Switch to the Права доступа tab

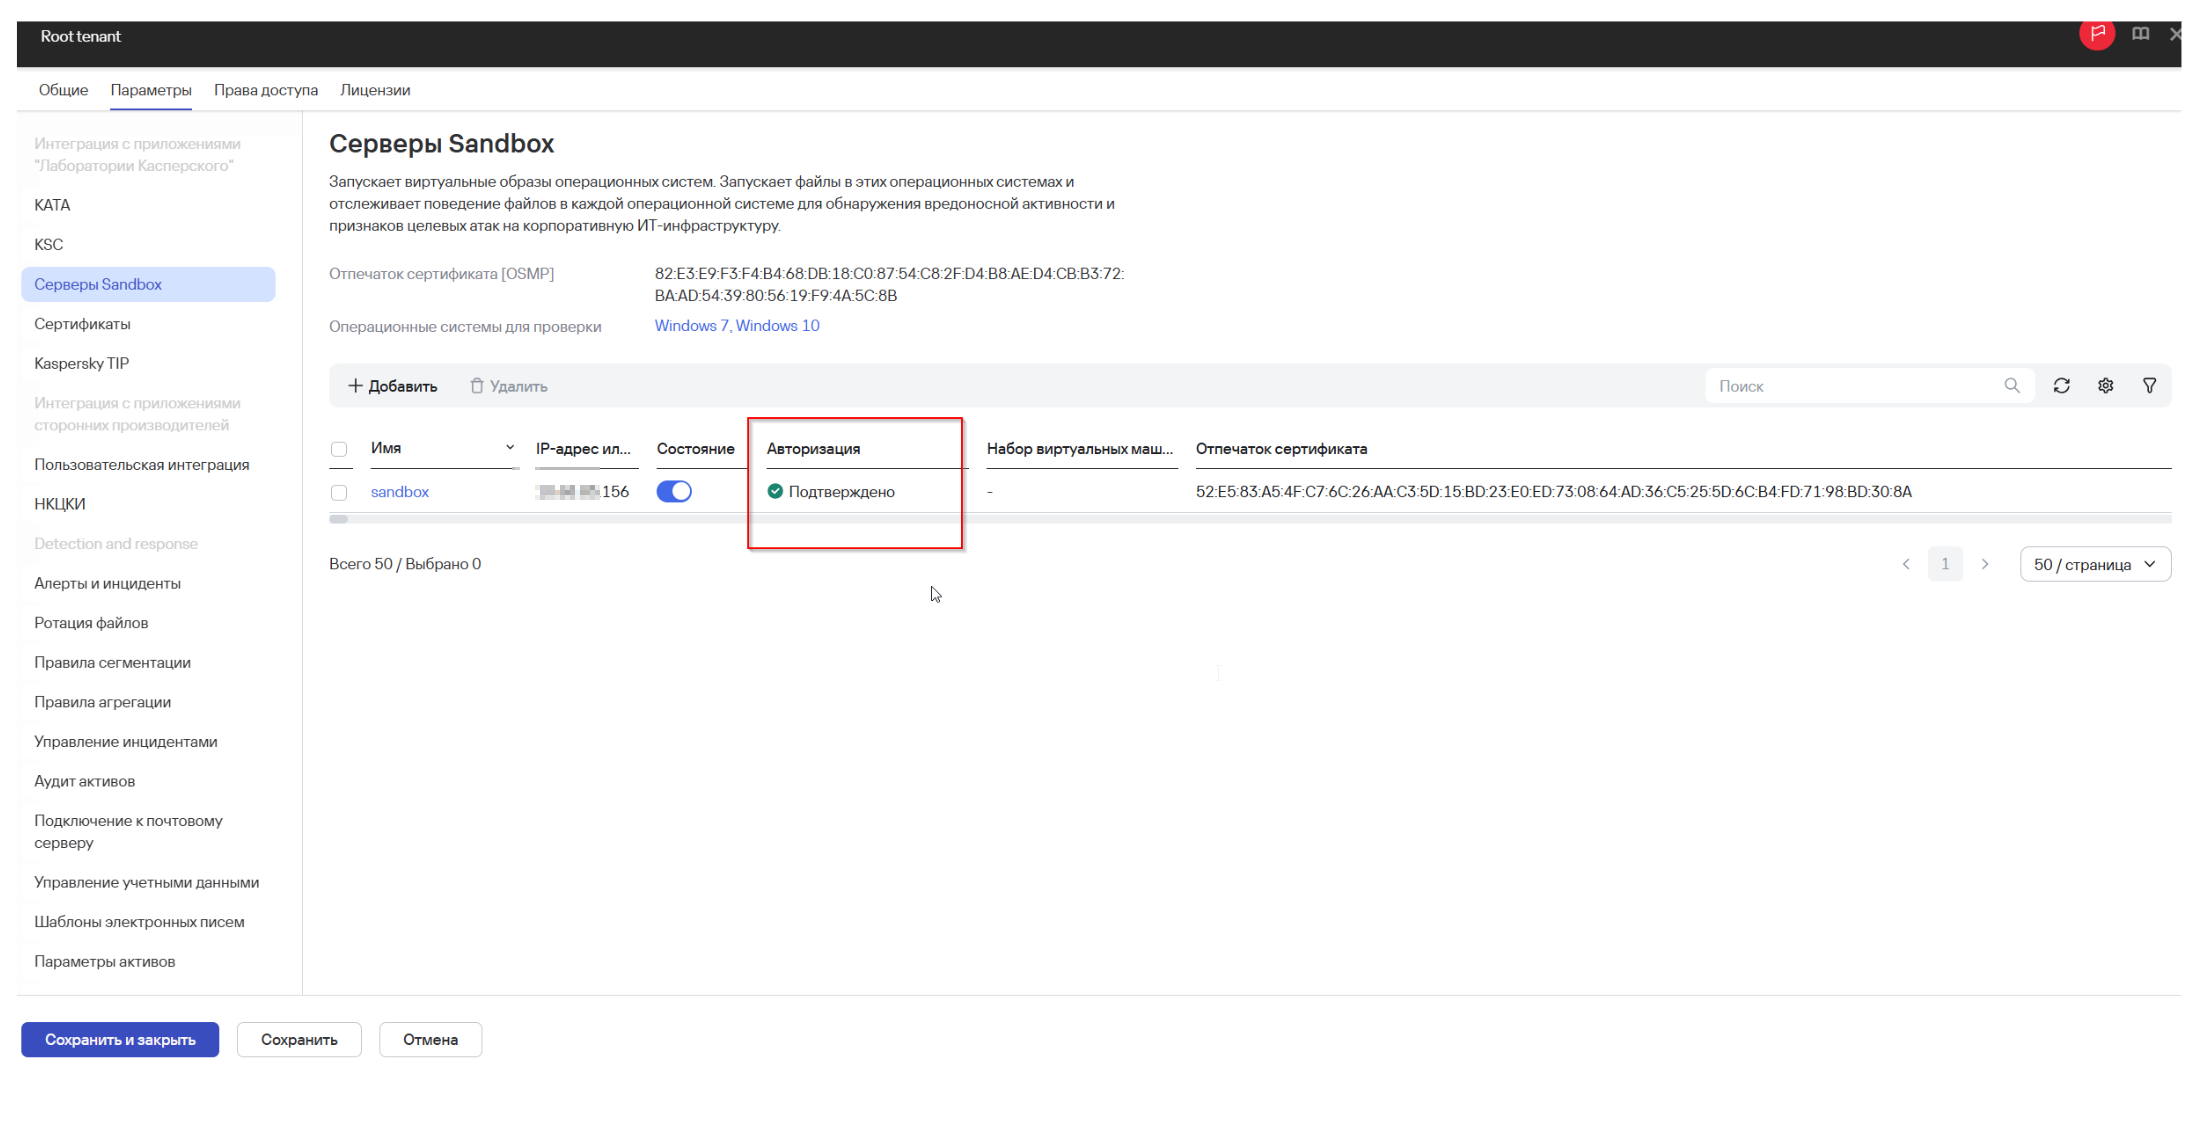click(x=266, y=90)
